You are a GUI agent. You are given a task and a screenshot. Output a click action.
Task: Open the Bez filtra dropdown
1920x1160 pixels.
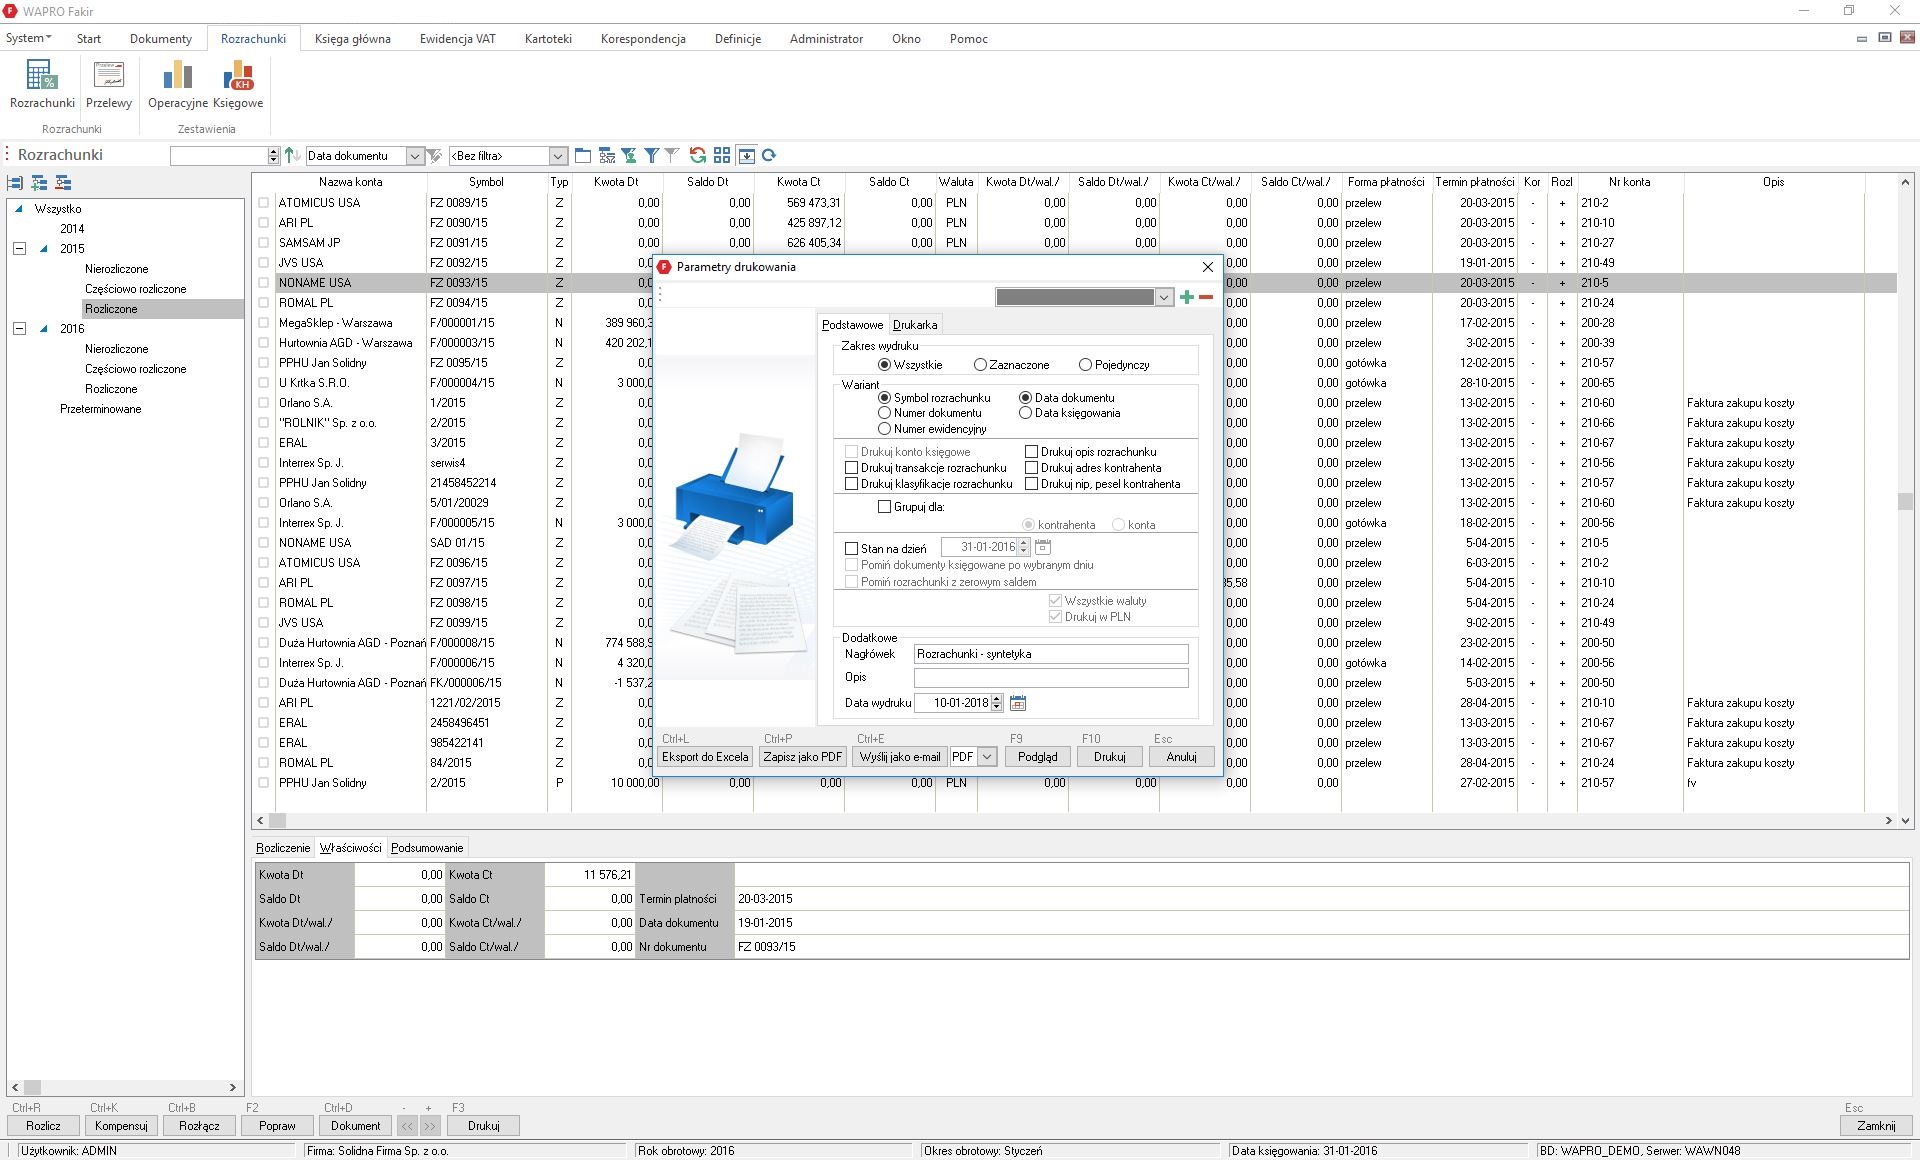[x=558, y=156]
